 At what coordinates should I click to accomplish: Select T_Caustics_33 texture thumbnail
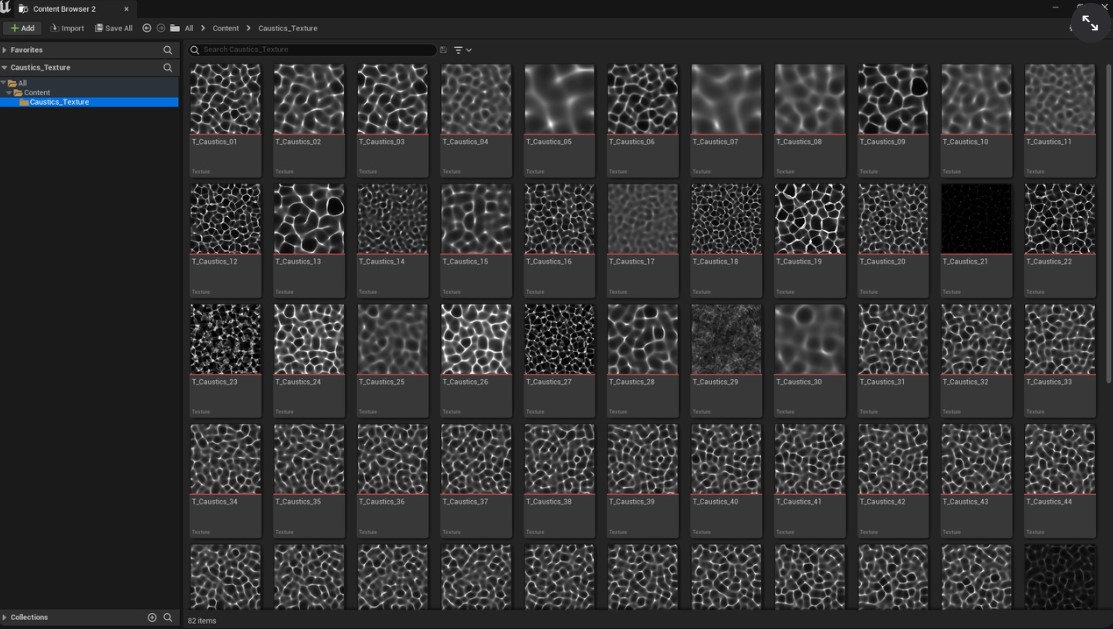click(x=1060, y=339)
